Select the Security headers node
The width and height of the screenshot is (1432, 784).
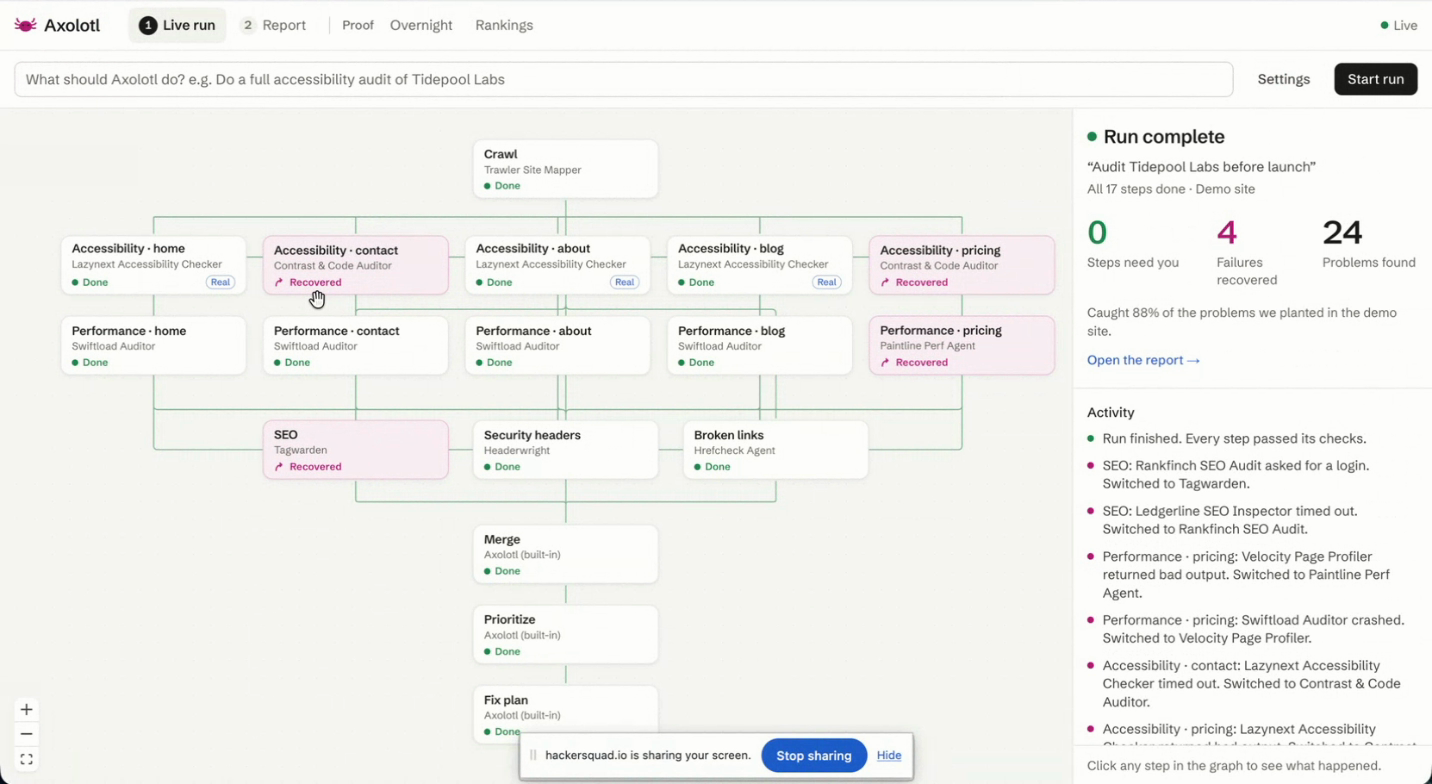point(566,450)
